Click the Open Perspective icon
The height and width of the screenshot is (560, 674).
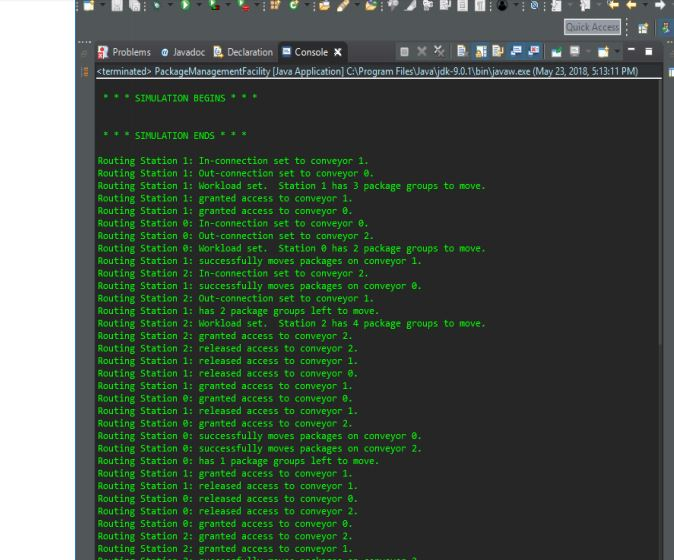pos(643,28)
